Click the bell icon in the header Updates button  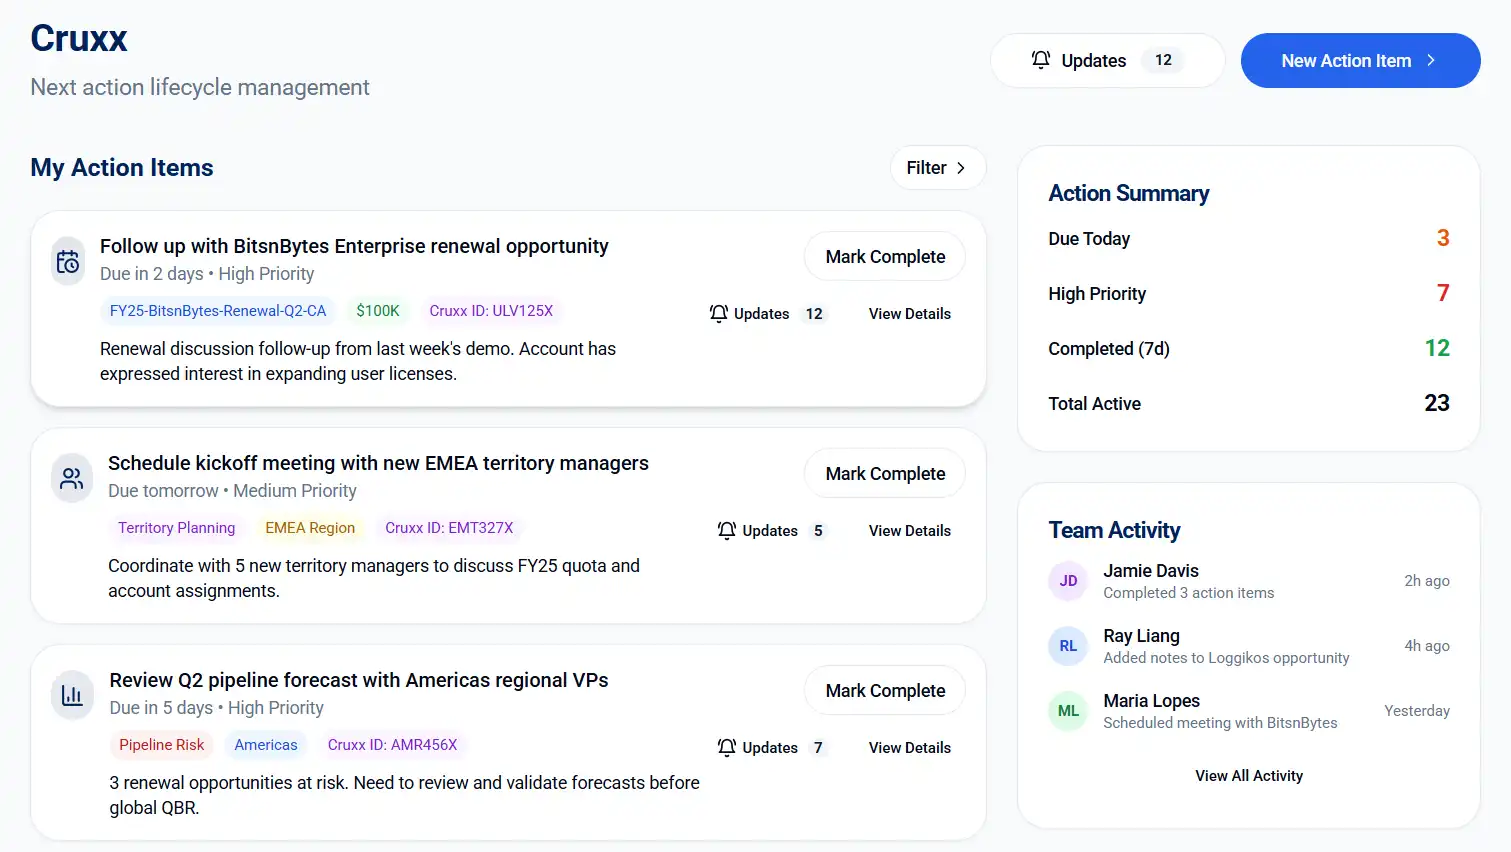(1041, 60)
